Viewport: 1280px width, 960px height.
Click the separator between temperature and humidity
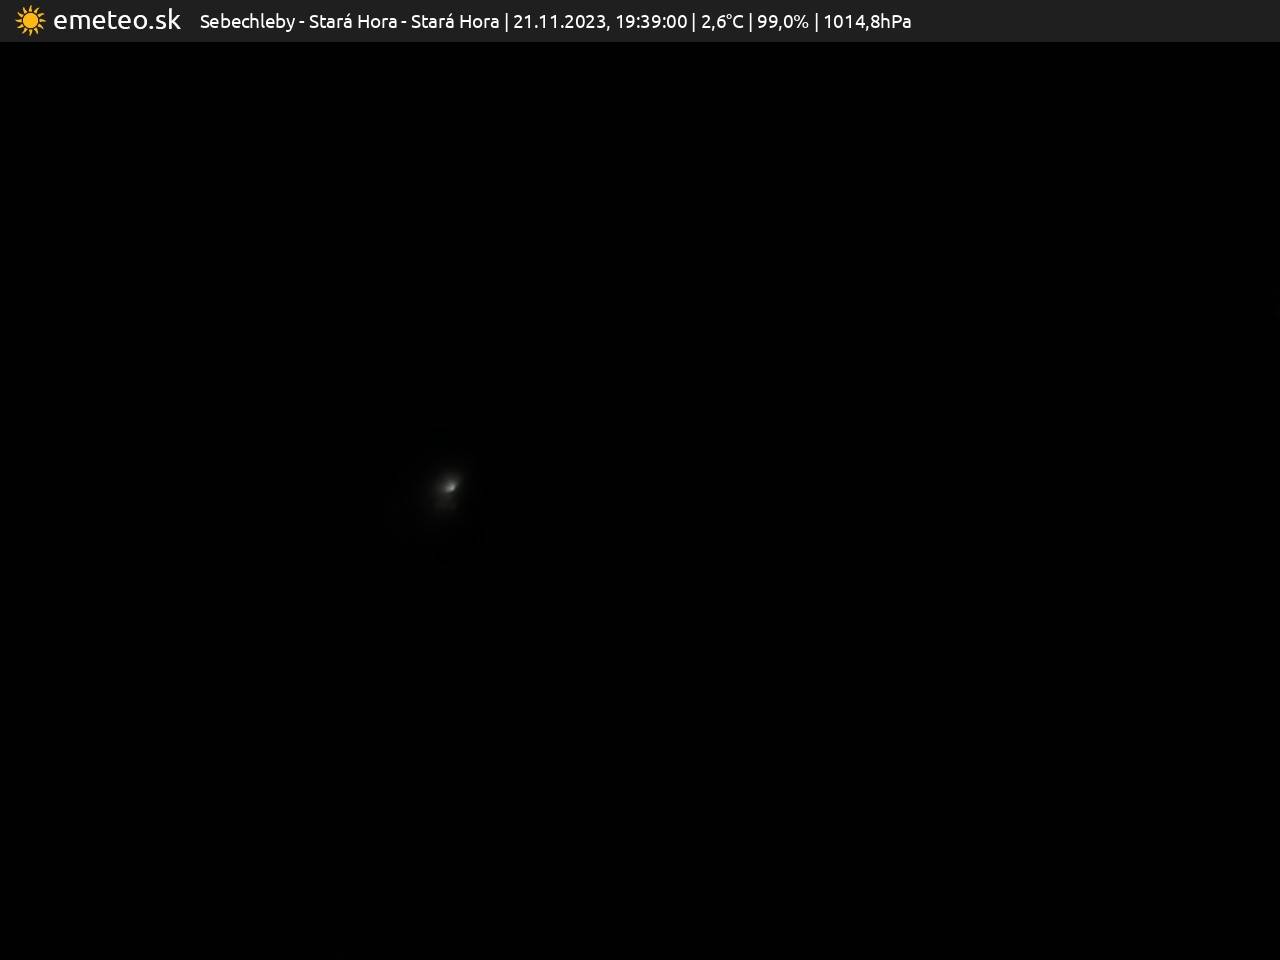(750, 22)
